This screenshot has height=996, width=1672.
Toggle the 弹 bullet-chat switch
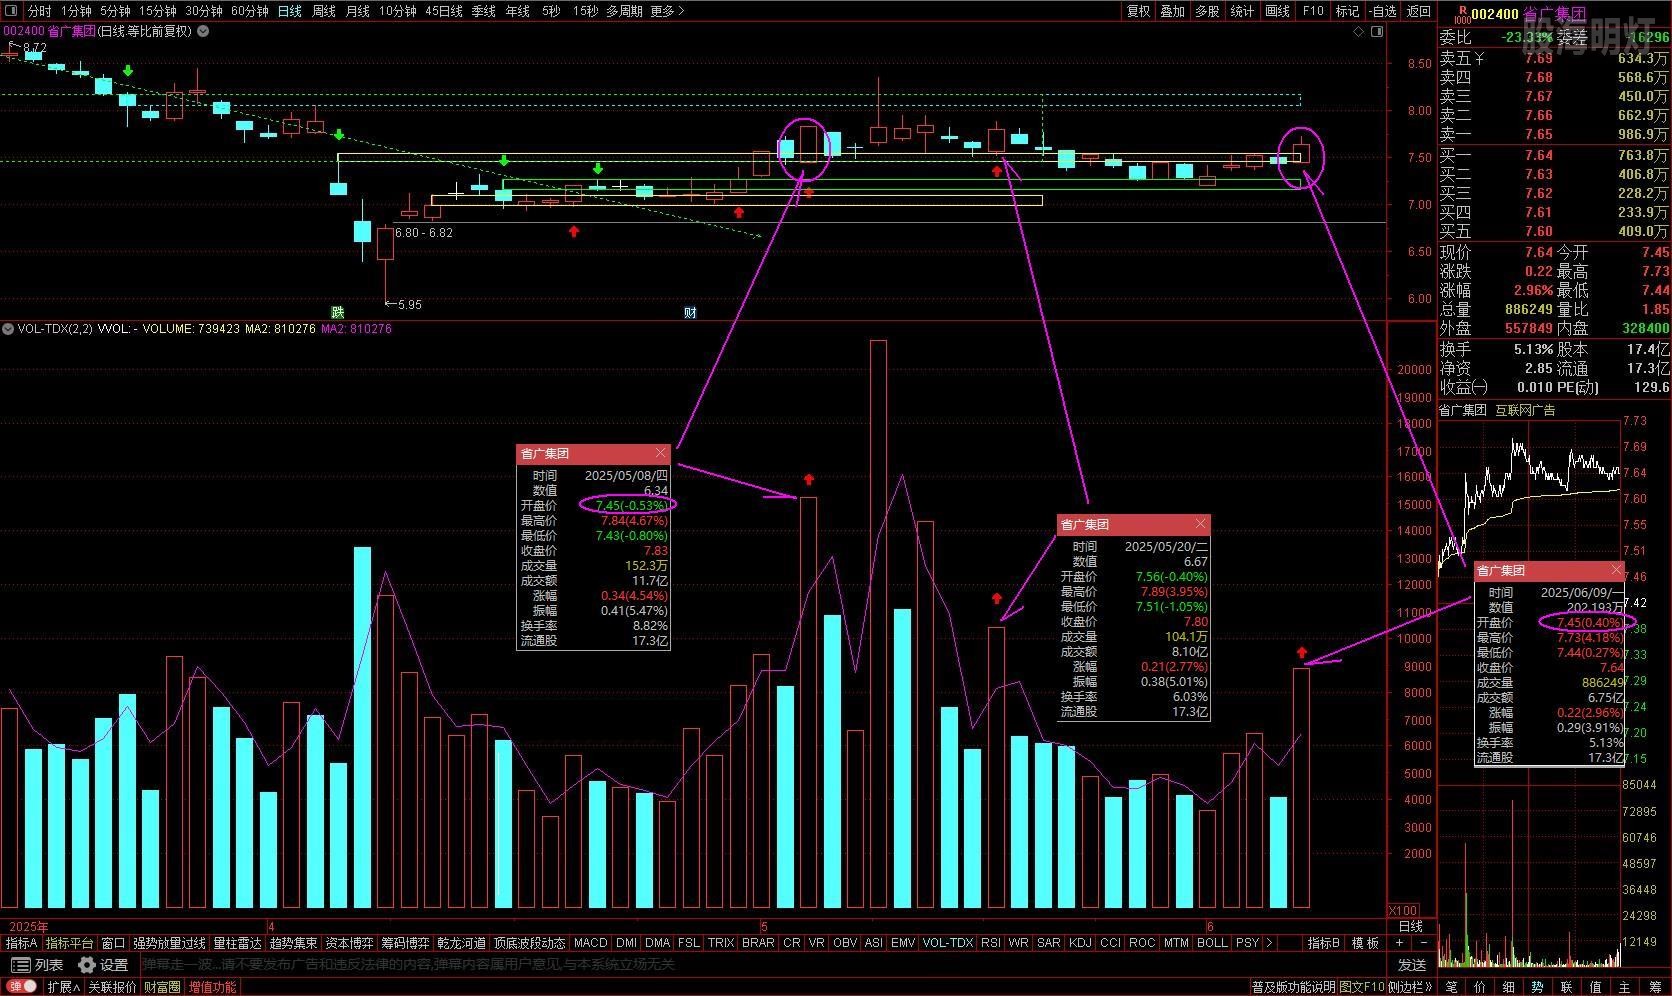coord(22,987)
